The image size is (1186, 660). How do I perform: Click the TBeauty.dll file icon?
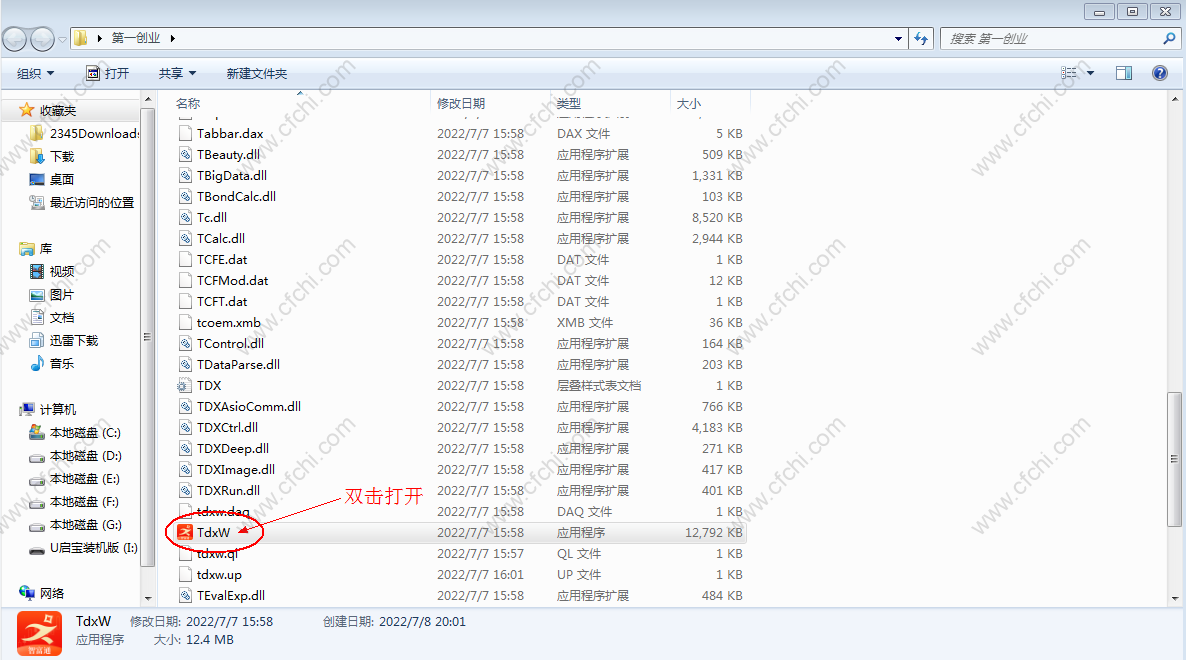[x=185, y=154]
